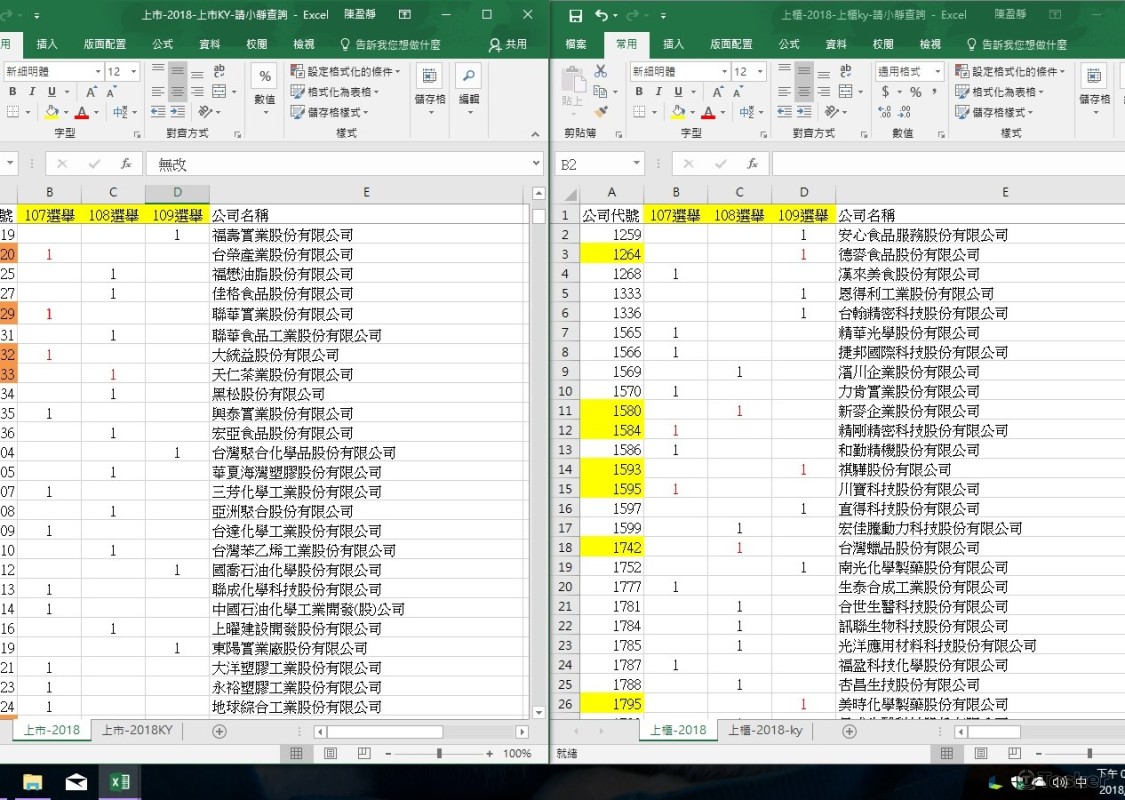Select the Cut (scissors) tool
This screenshot has height=800, width=1125.
(601, 72)
